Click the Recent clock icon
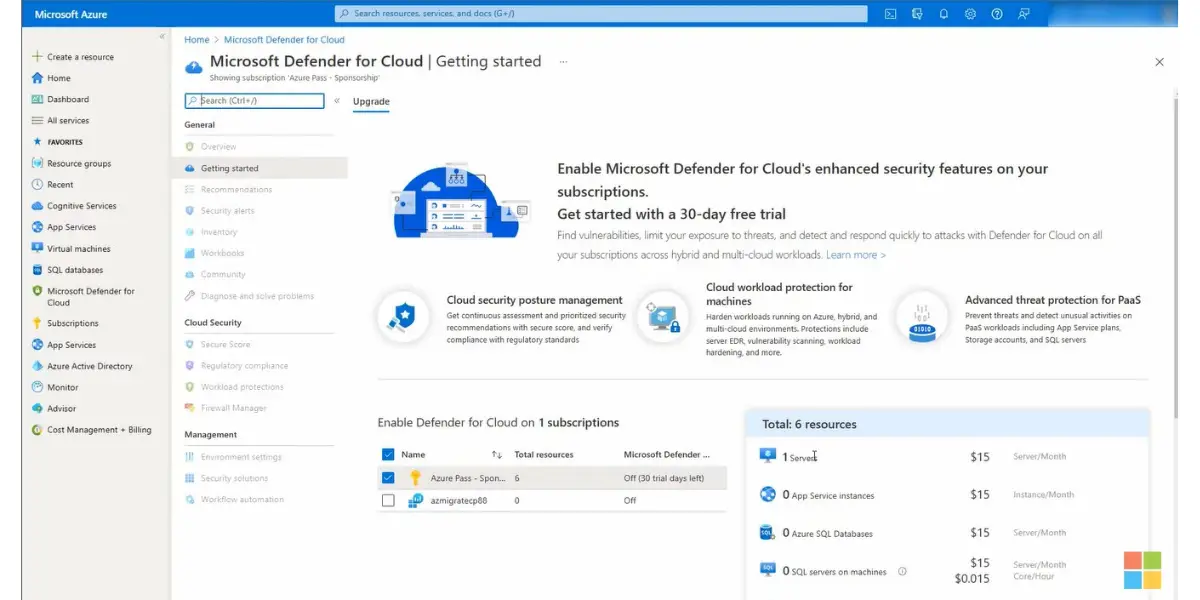 pyautogui.click(x=37, y=184)
